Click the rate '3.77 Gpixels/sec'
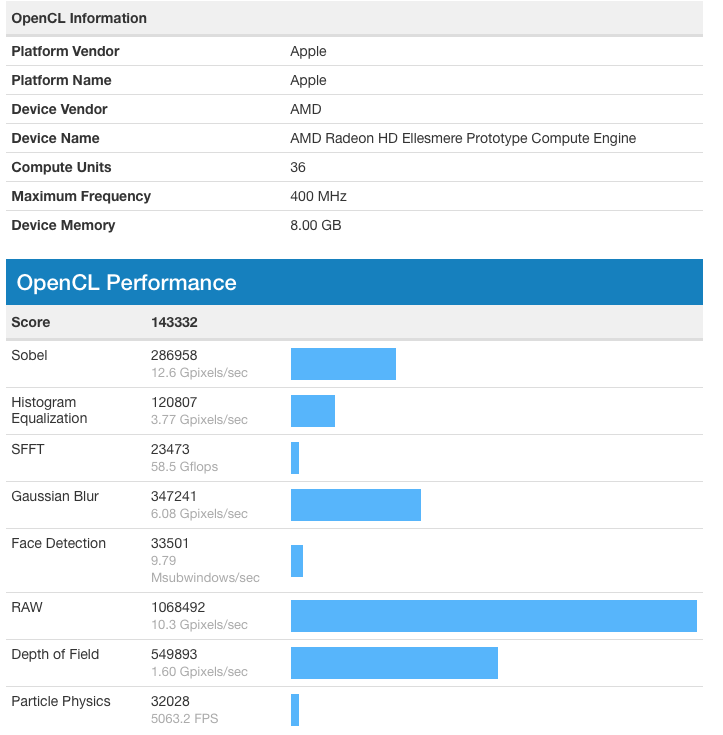This screenshot has height=735, width=723. pyautogui.click(x=199, y=420)
